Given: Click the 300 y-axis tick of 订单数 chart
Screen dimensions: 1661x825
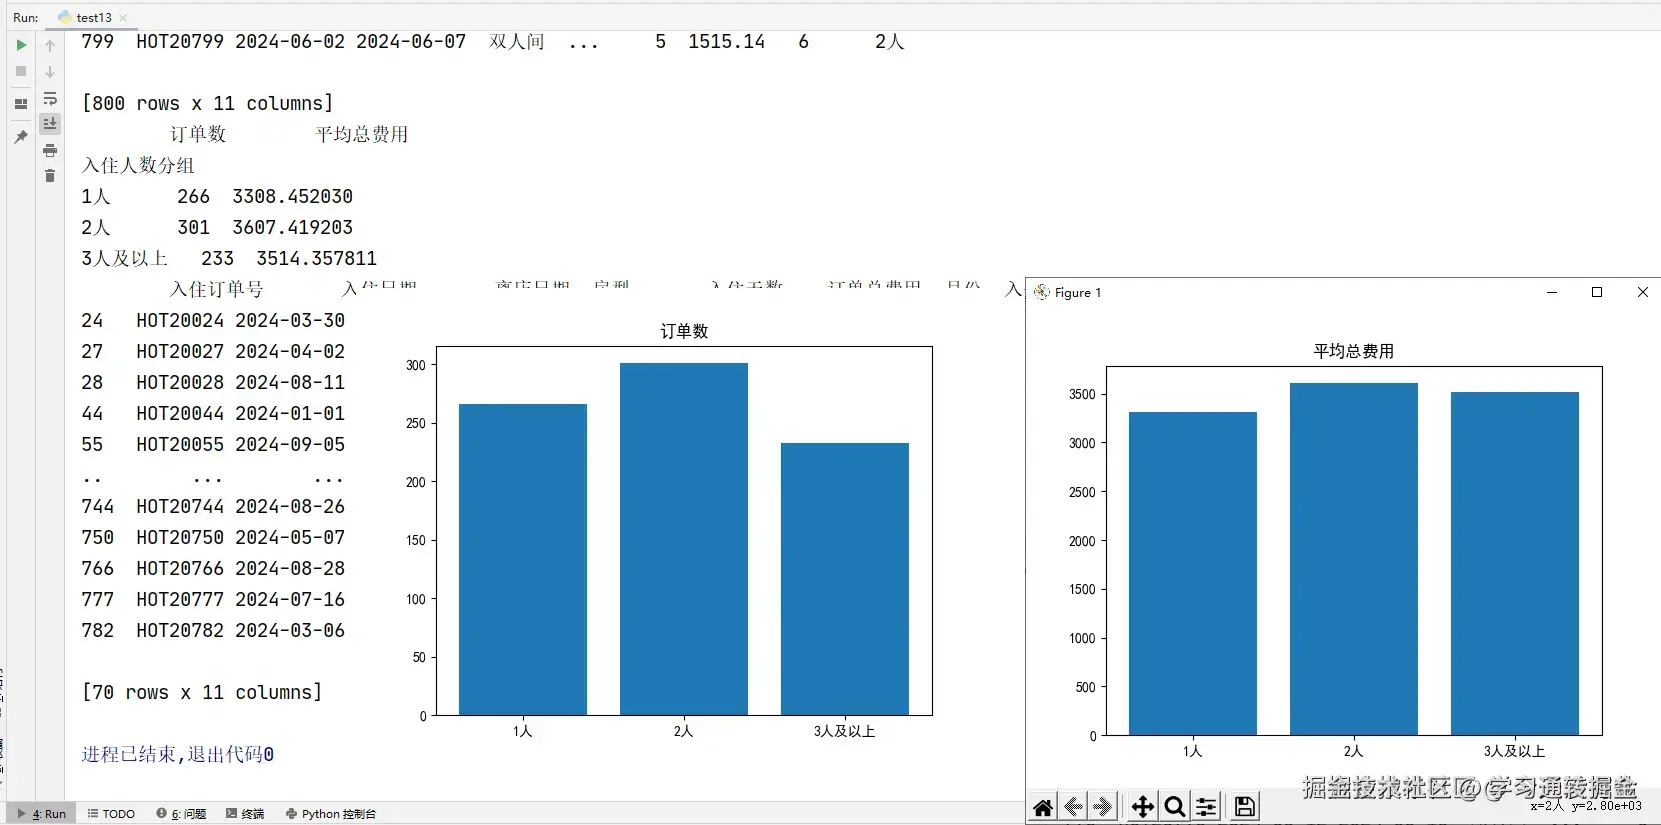Looking at the screenshot, I should pyautogui.click(x=415, y=365).
